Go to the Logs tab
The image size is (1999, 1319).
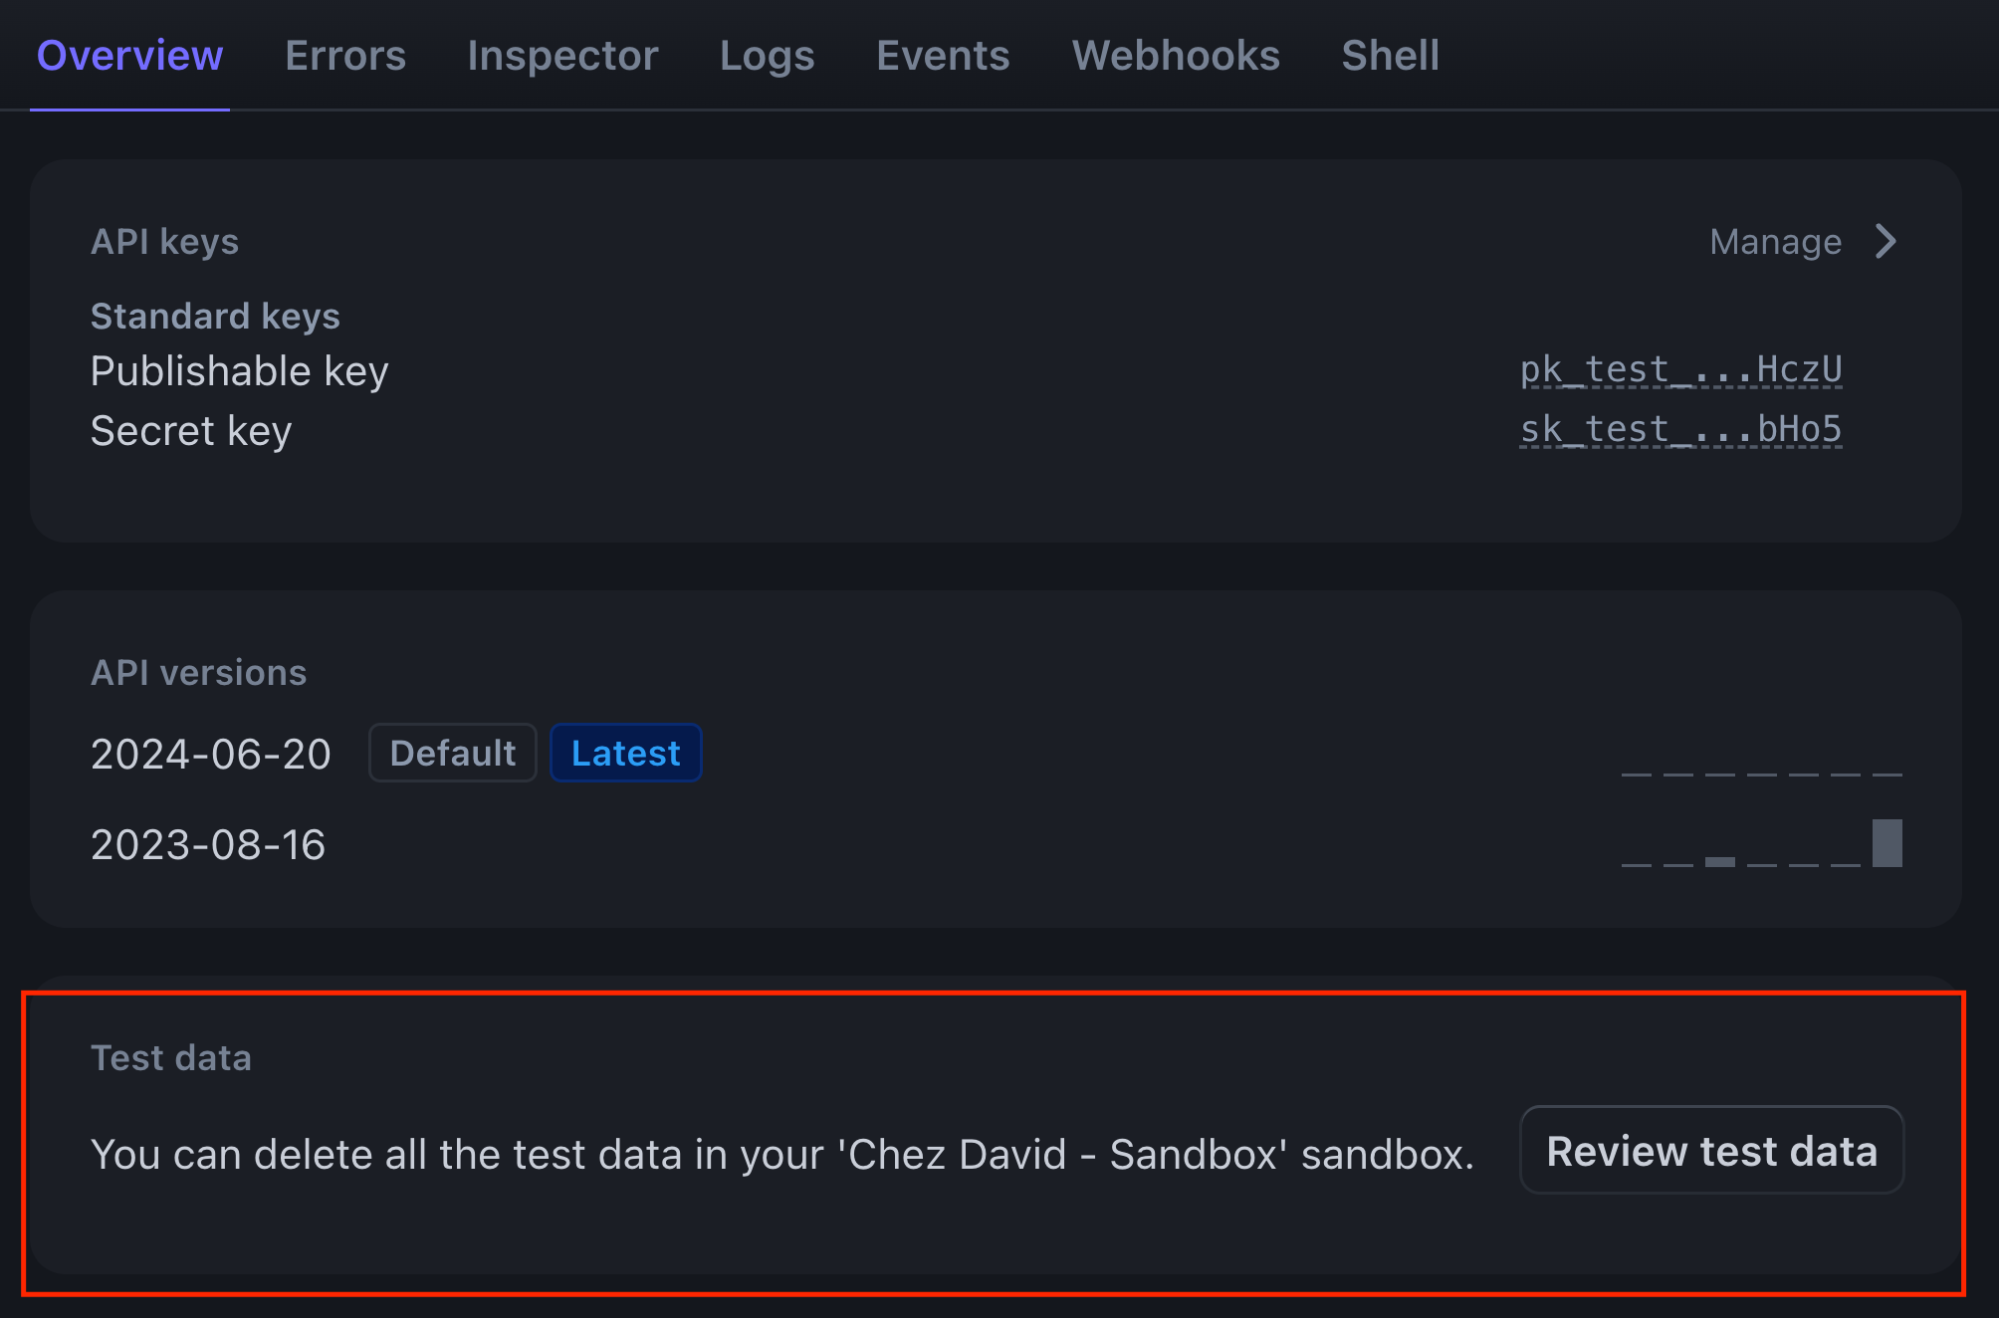(x=767, y=56)
